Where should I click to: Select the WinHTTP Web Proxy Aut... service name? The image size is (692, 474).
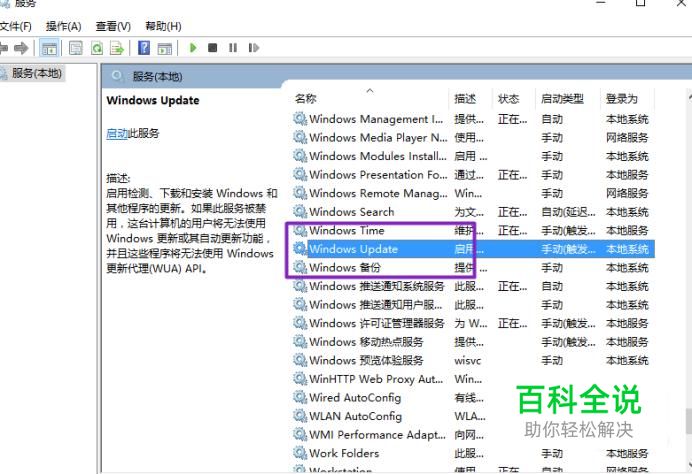(x=376, y=379)
